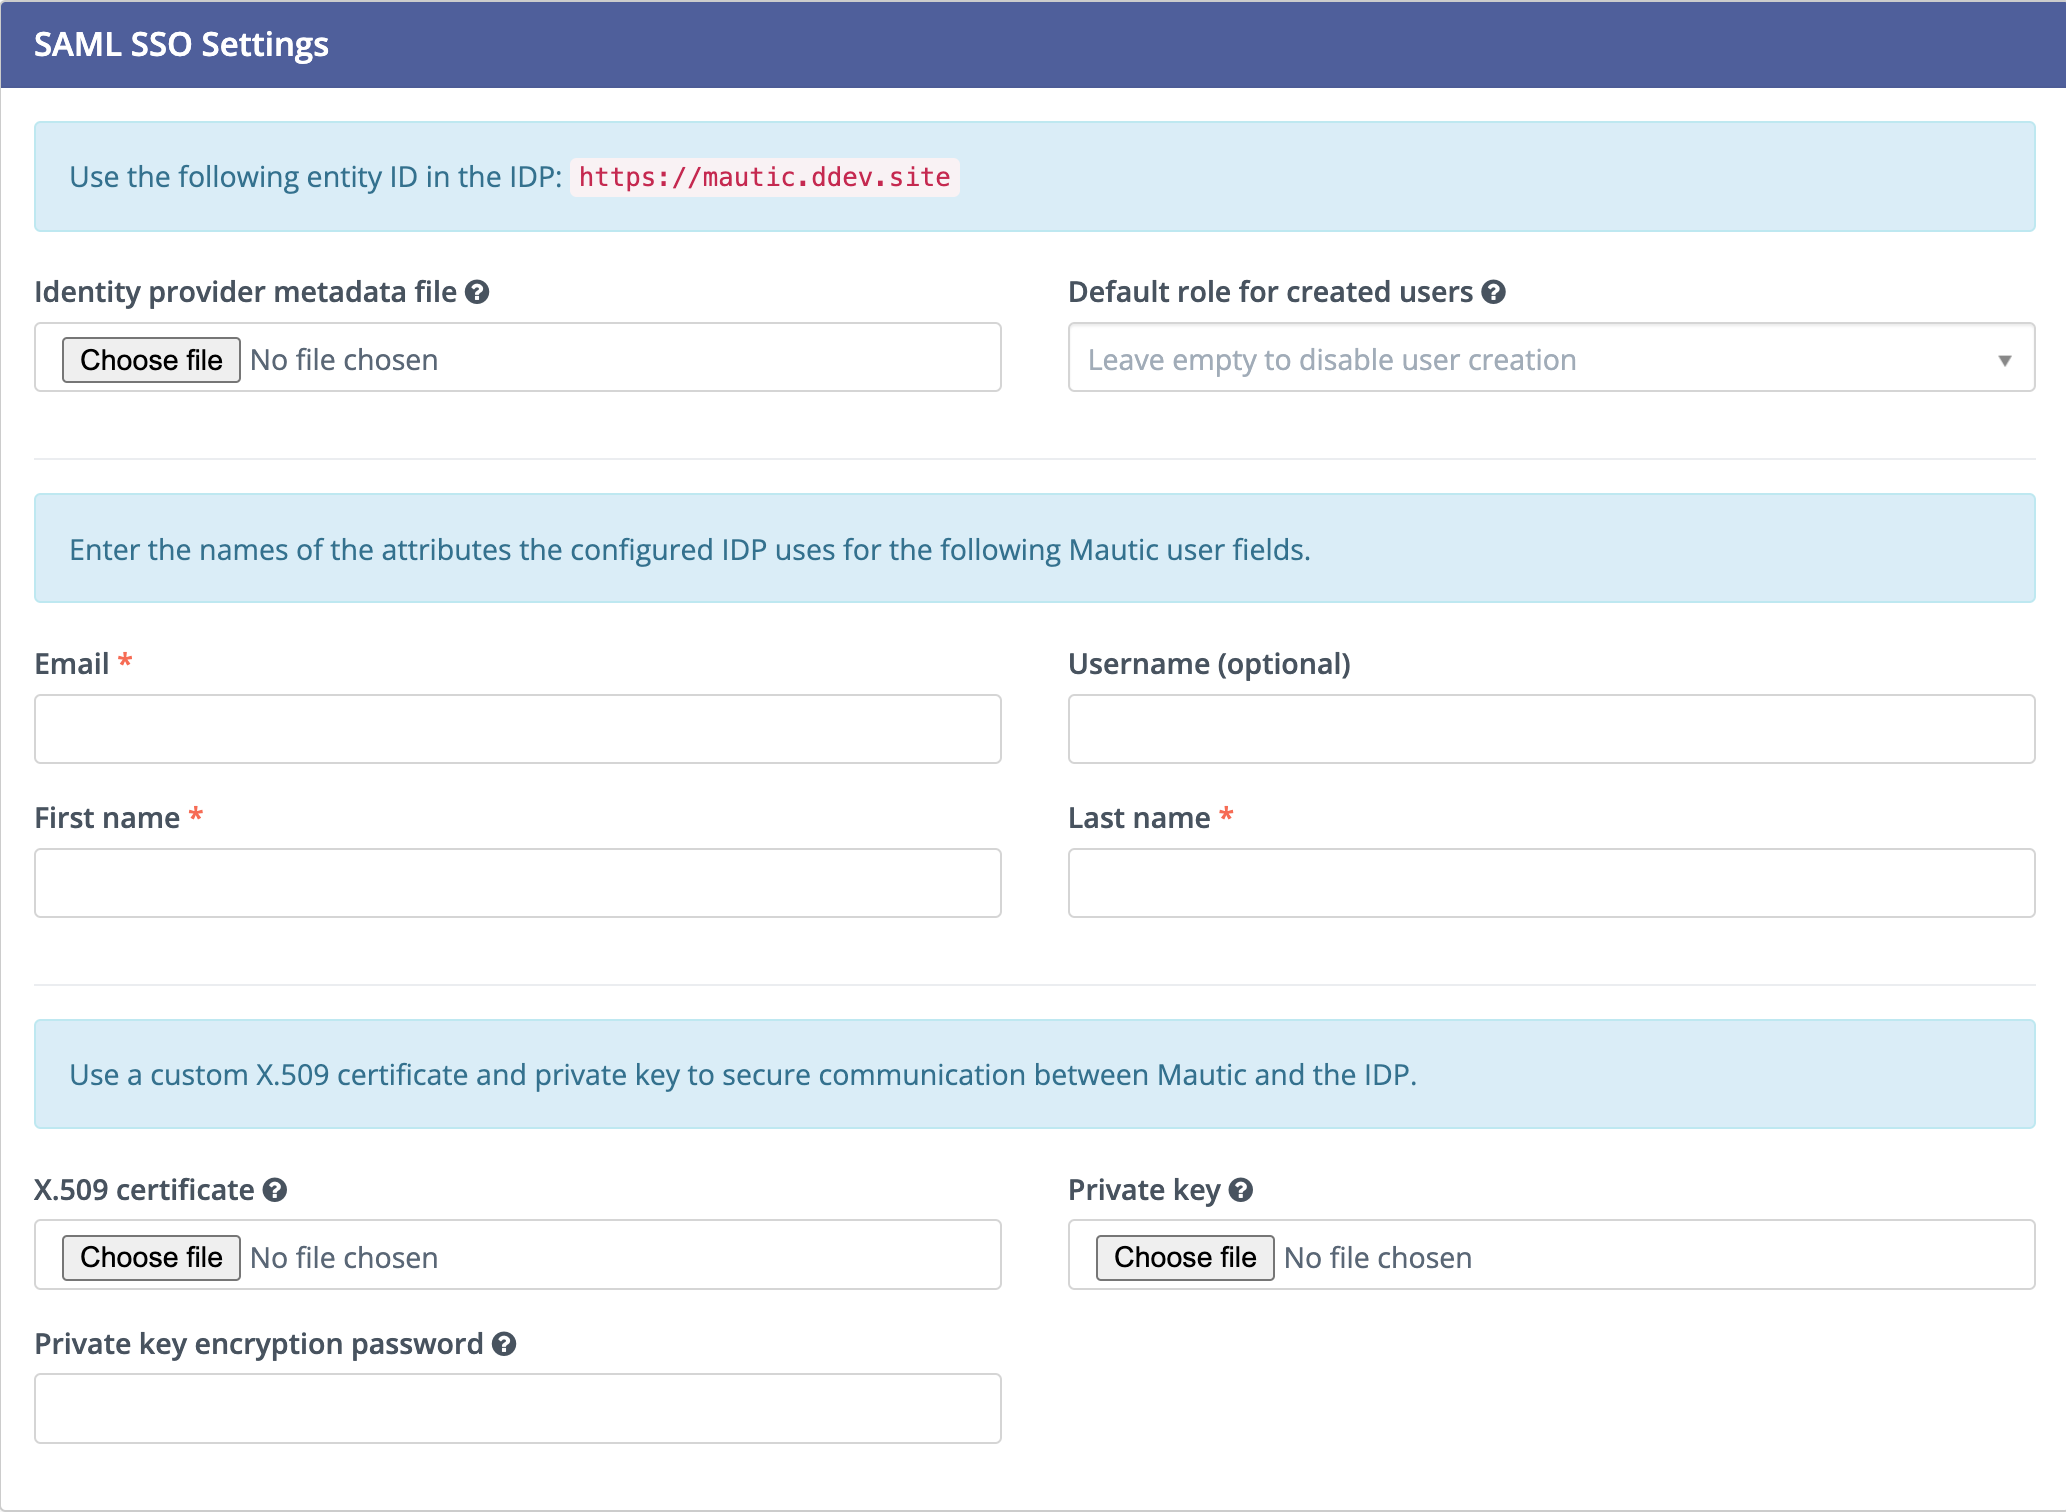Viewport: 2066px width, 1512px height.
Task: Click the entity ID URL mautic.ddev.site
Action: (x=764, y=177)
